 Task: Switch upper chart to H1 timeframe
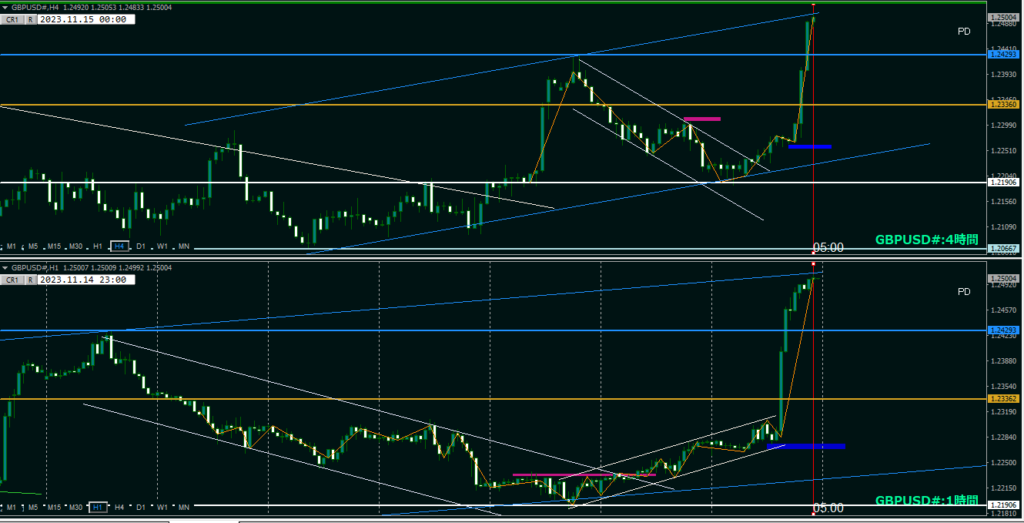pyautogui.click(x=98, y=246)
